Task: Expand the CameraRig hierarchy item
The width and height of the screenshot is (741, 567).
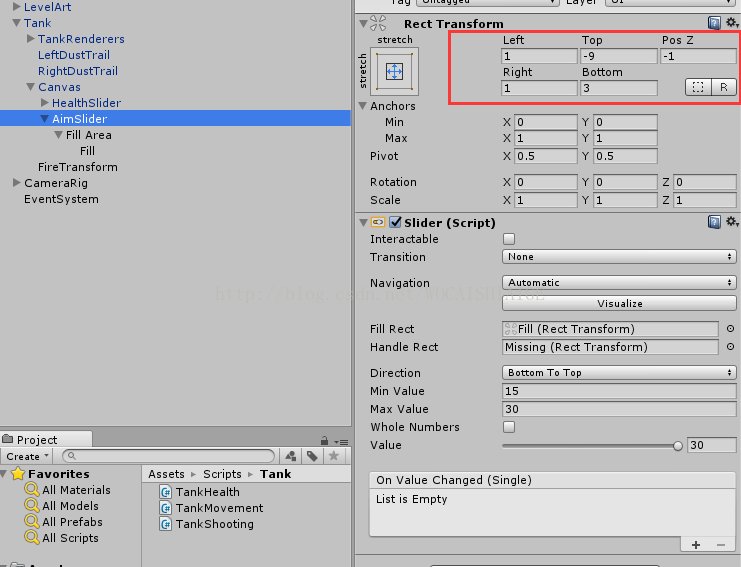Action: coord(17,182)
